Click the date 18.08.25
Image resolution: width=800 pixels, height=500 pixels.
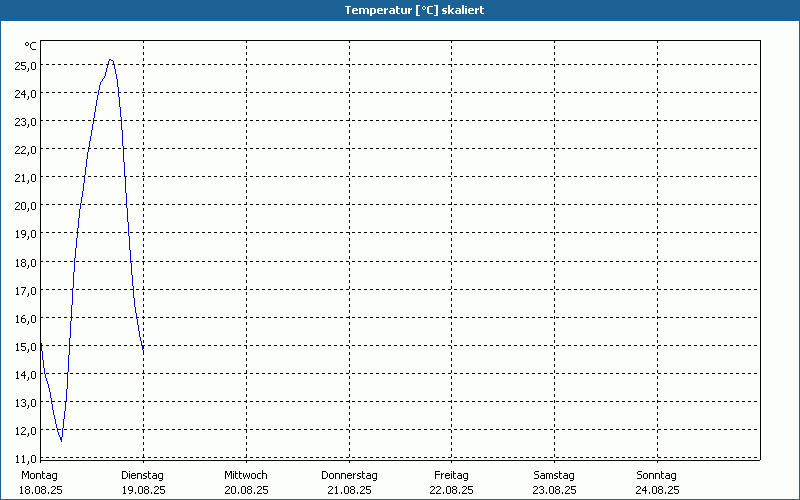(41, 491)
